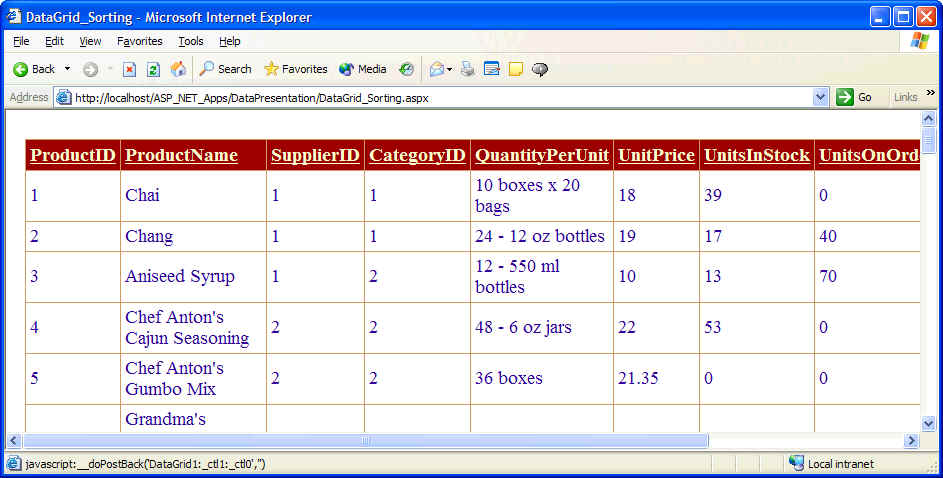Open the Tools menu
Viewport: 943px width, 478px height.
190,41
